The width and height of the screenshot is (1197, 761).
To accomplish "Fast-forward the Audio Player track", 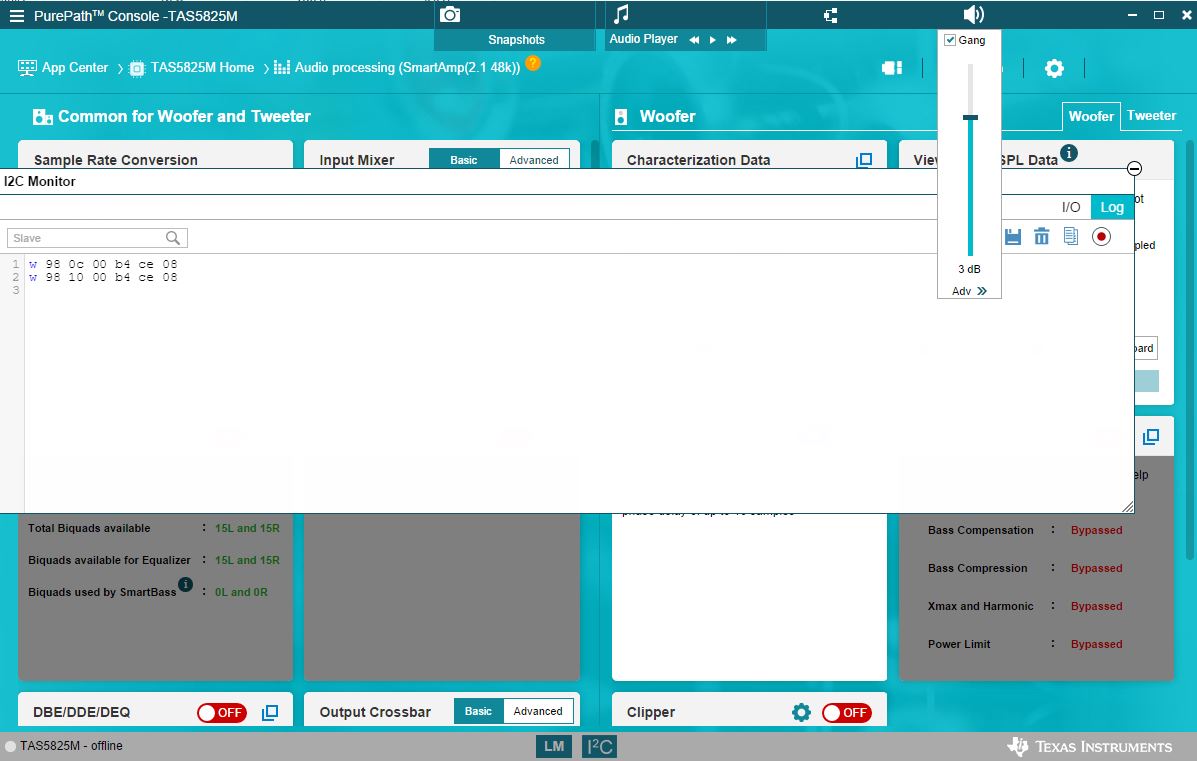I will coord(731,40).
